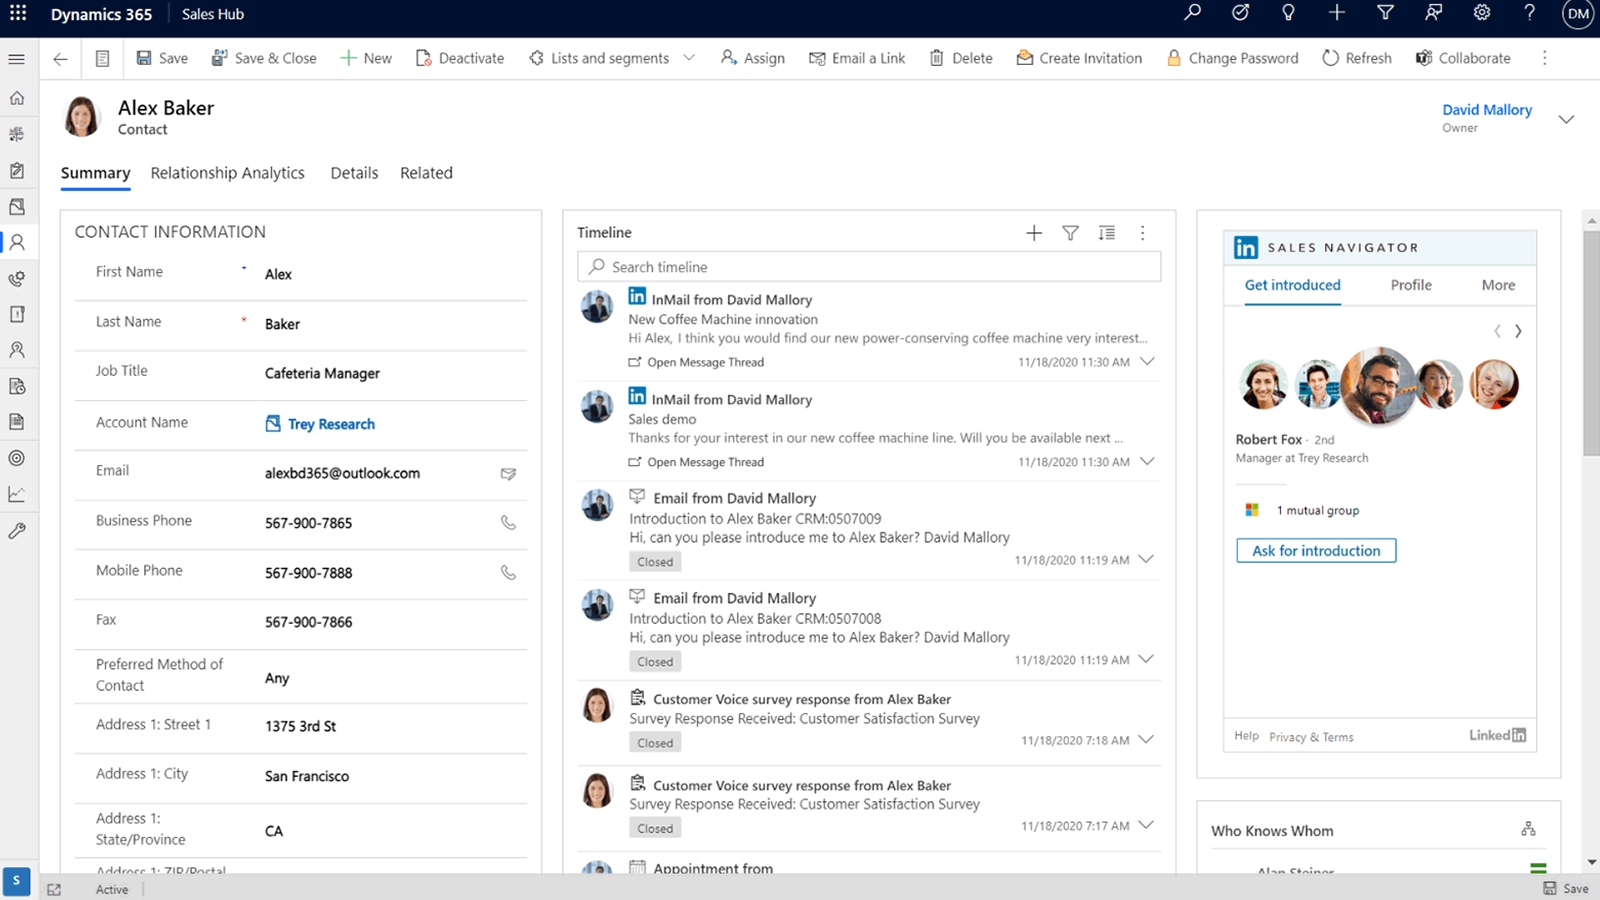This screenshot has width=1600, height=900.
Task: Create a new timeline record with the plus icon
Action: 1033,232
